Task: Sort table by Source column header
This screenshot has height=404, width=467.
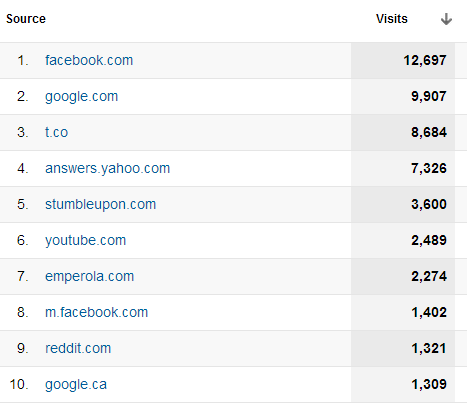Action: click(x=26, y=19)
